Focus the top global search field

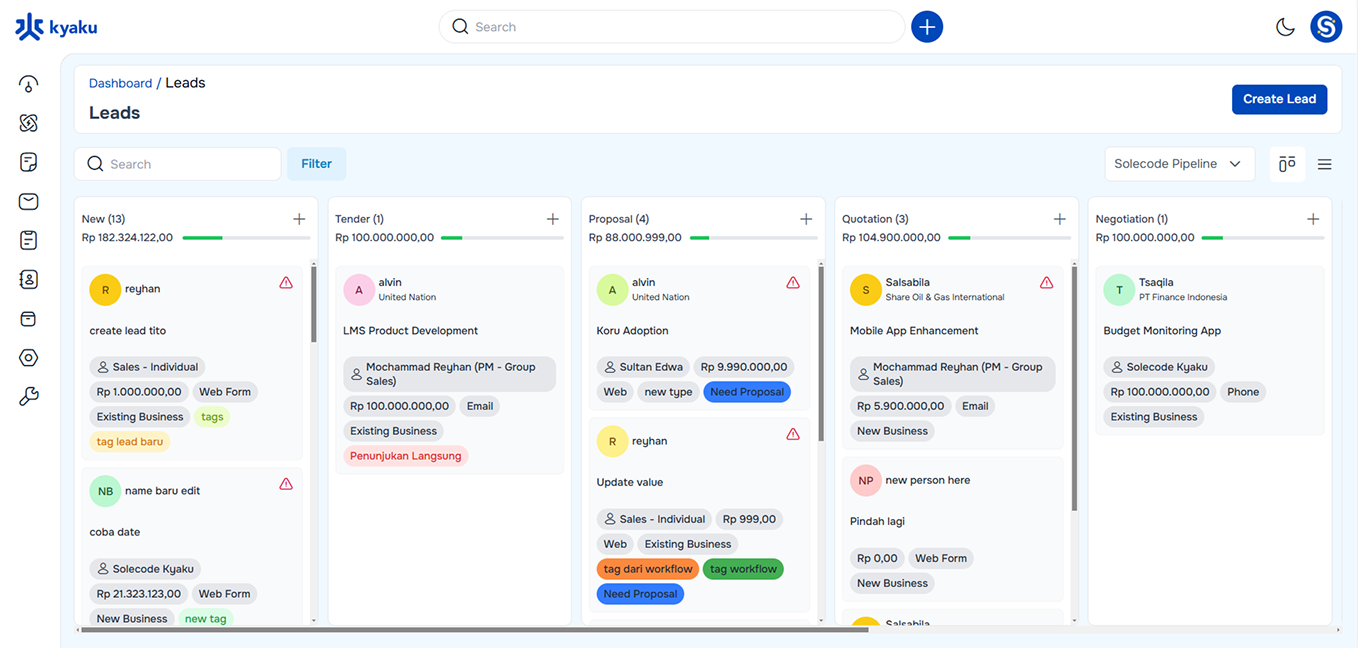point(672,27)
